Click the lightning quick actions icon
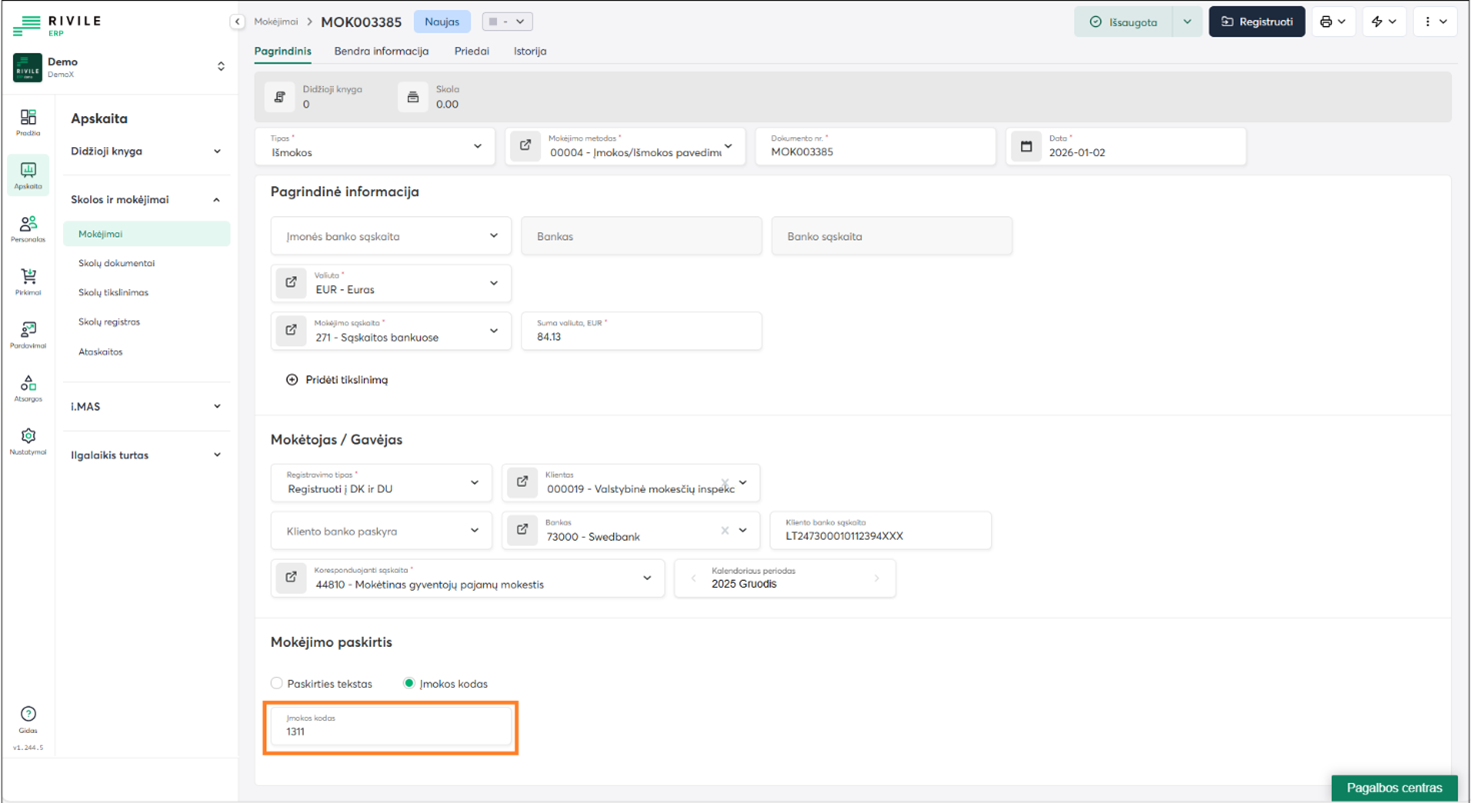The height and width of the screenshot is (803, 1471). 1377,22
